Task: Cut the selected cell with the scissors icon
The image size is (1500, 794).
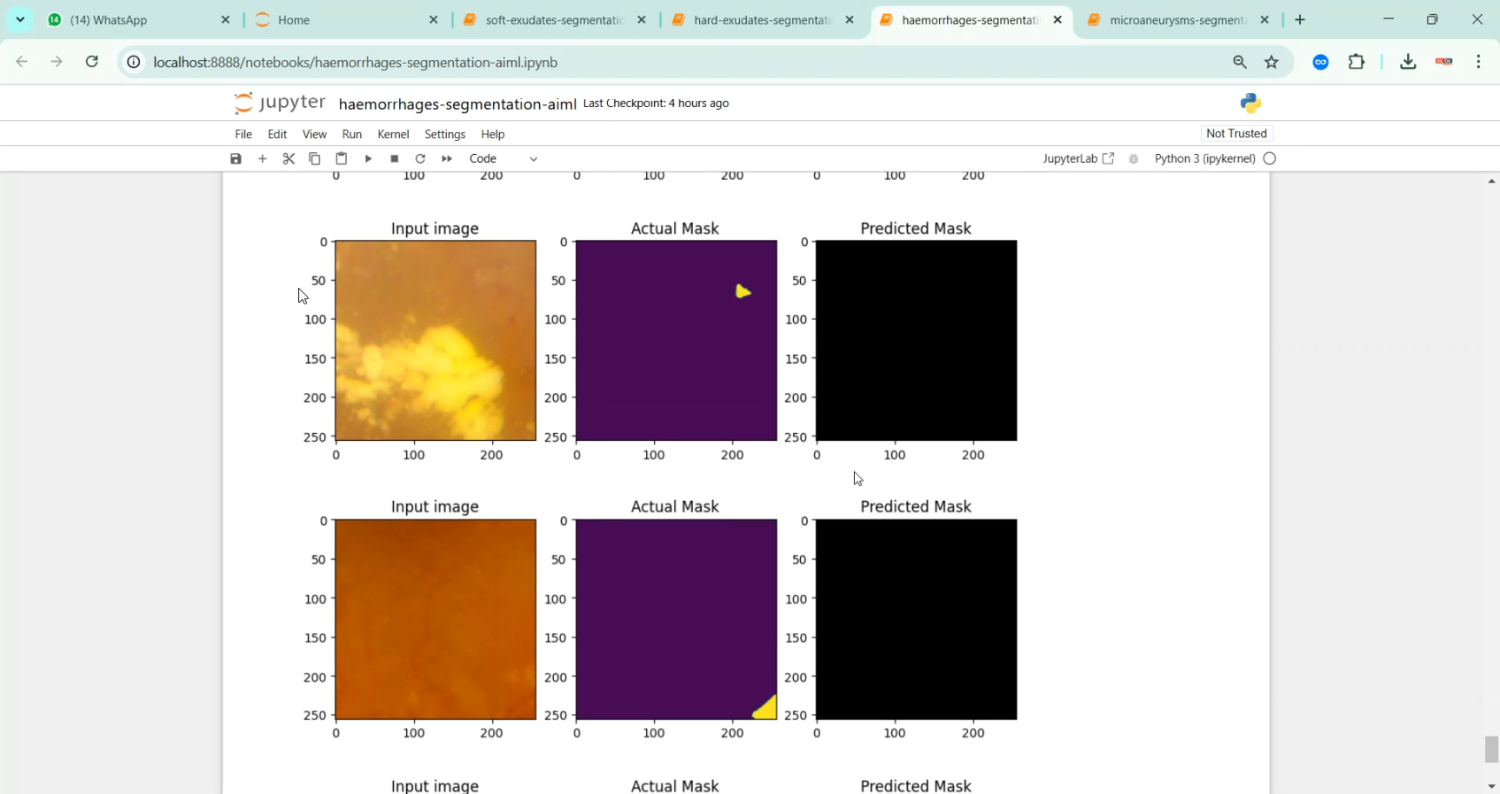Action: click(x=288, y=158)
